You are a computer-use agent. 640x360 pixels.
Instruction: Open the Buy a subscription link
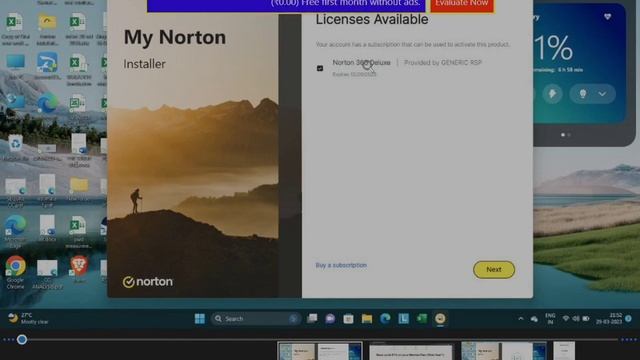tap(341, 265)
